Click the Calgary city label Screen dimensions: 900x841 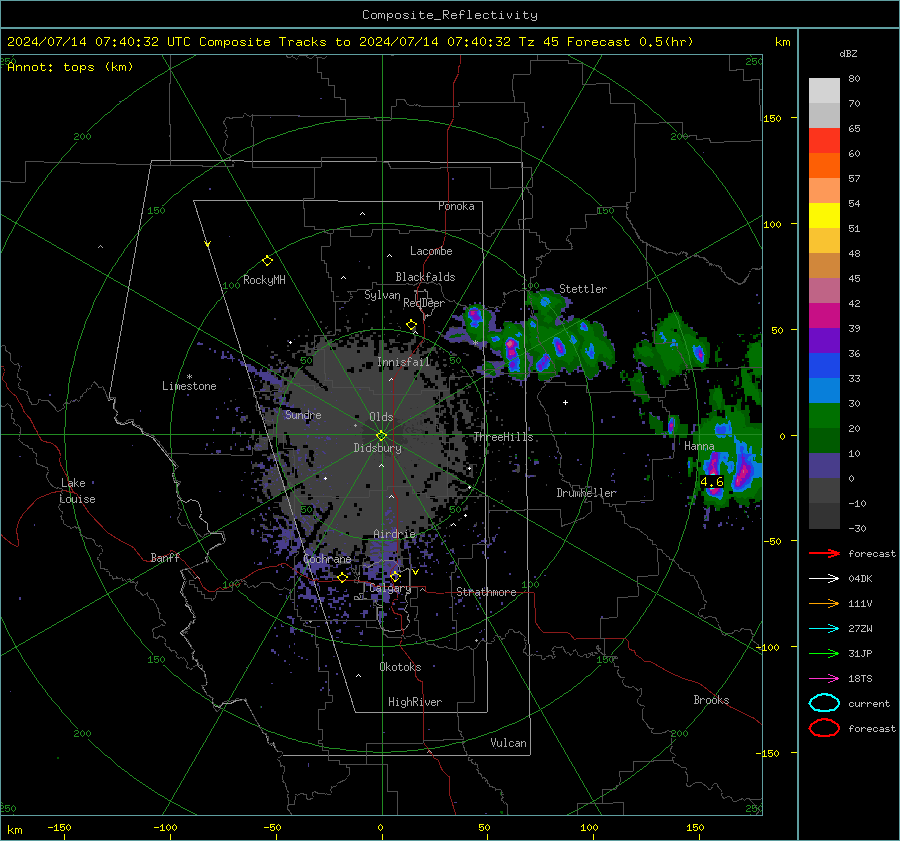390,588
